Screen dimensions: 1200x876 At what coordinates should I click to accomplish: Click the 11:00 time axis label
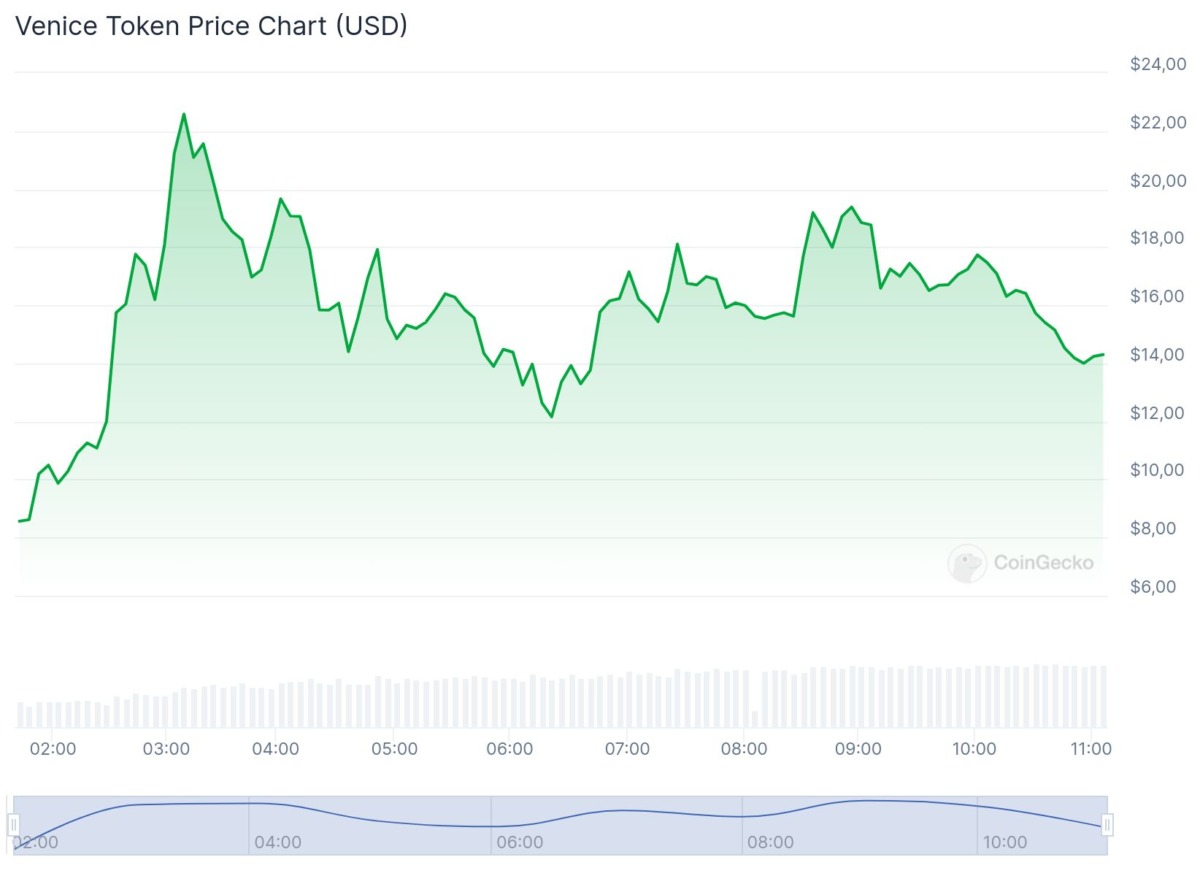[x=1090, y=748]
